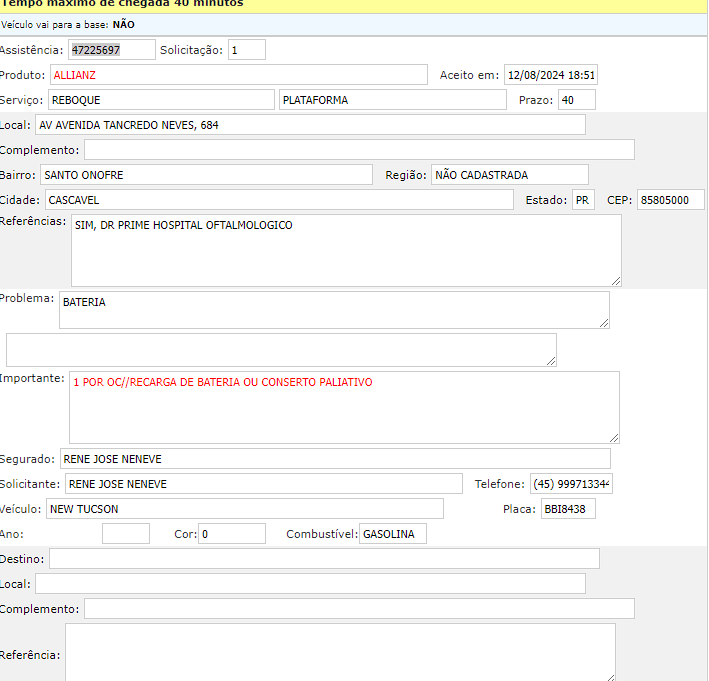
Task: Focus the Estado field with PR
Action: pos(583,200)
